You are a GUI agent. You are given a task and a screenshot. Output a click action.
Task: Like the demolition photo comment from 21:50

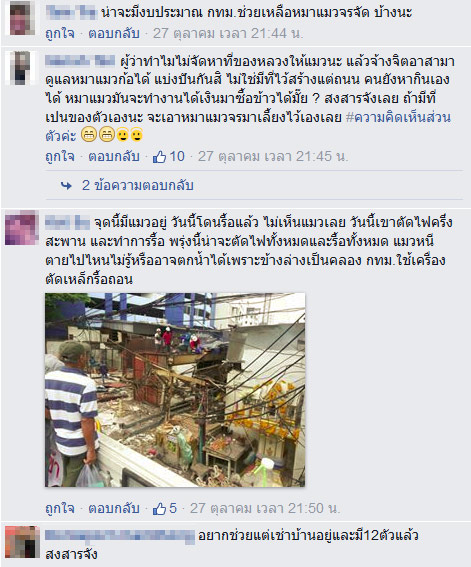pos(60,508)
